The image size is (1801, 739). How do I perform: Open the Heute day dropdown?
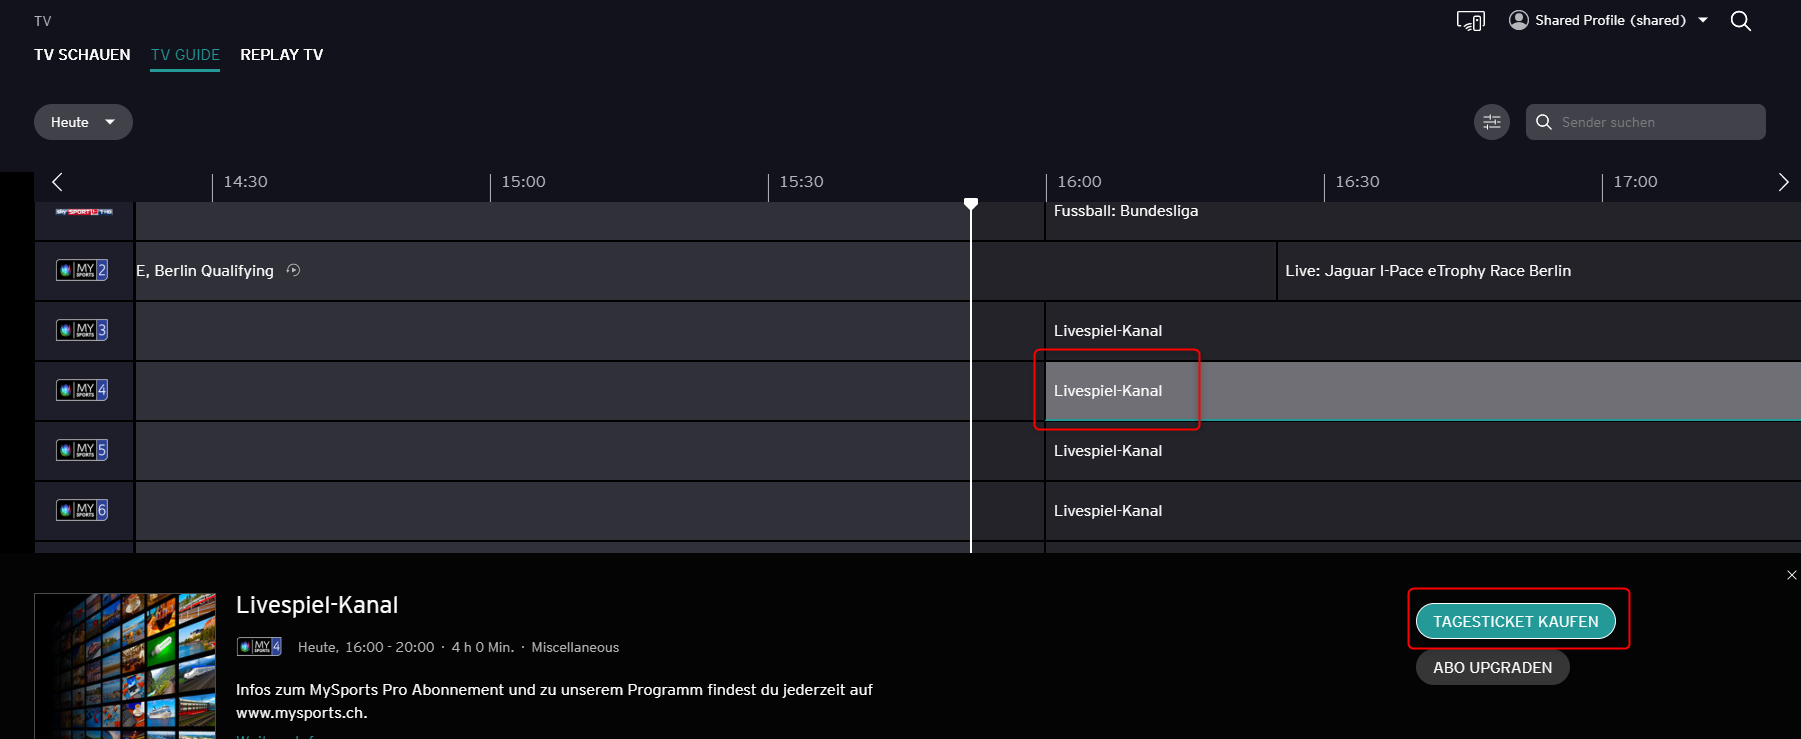83,122
